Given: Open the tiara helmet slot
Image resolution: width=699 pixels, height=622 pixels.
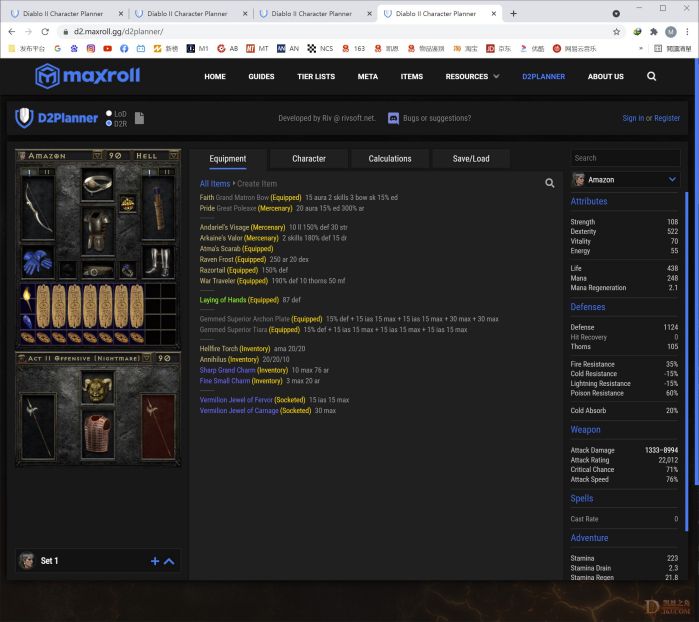Looking at the screenshot, I should (x=98, y=184).
